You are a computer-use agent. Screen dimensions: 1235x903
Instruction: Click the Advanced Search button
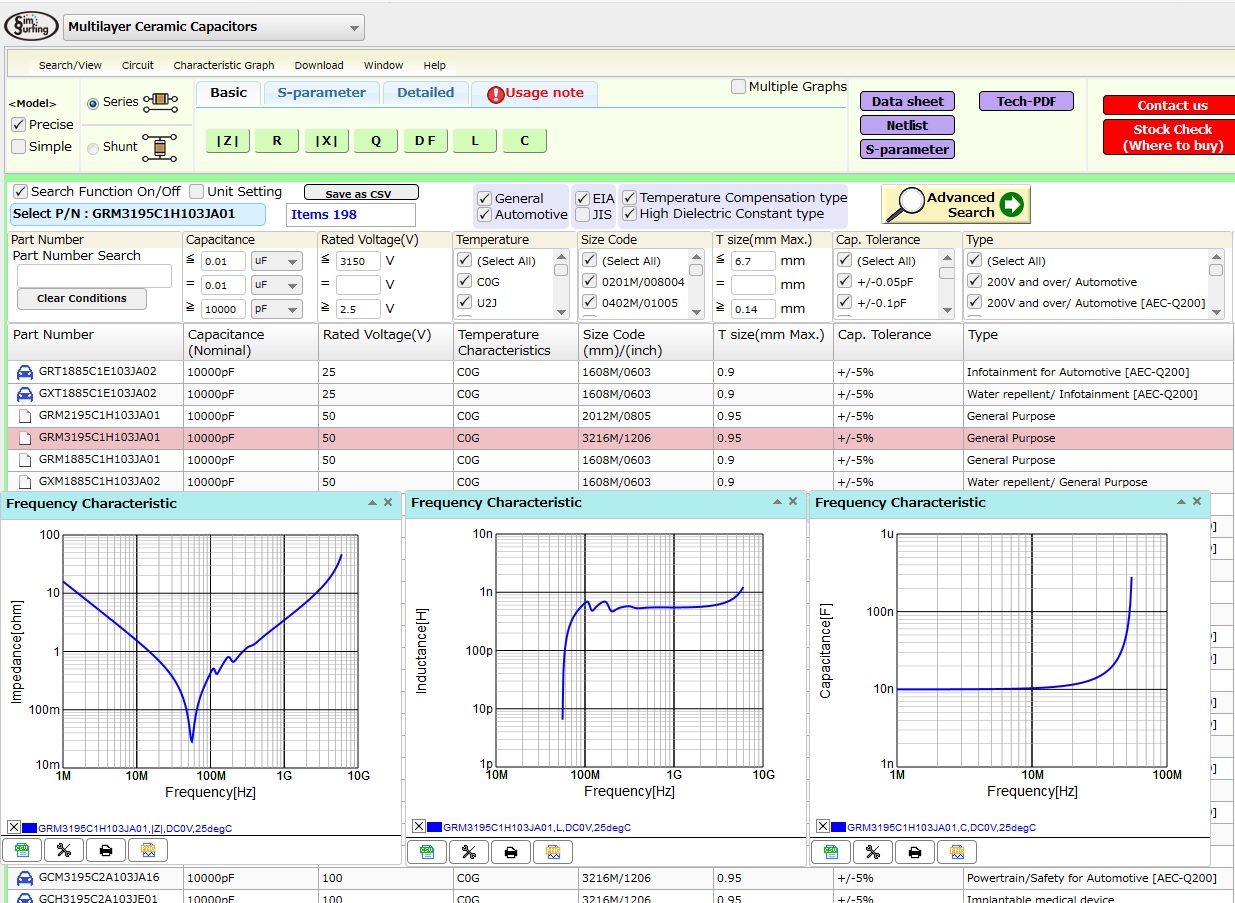click(x=956, y=205)
